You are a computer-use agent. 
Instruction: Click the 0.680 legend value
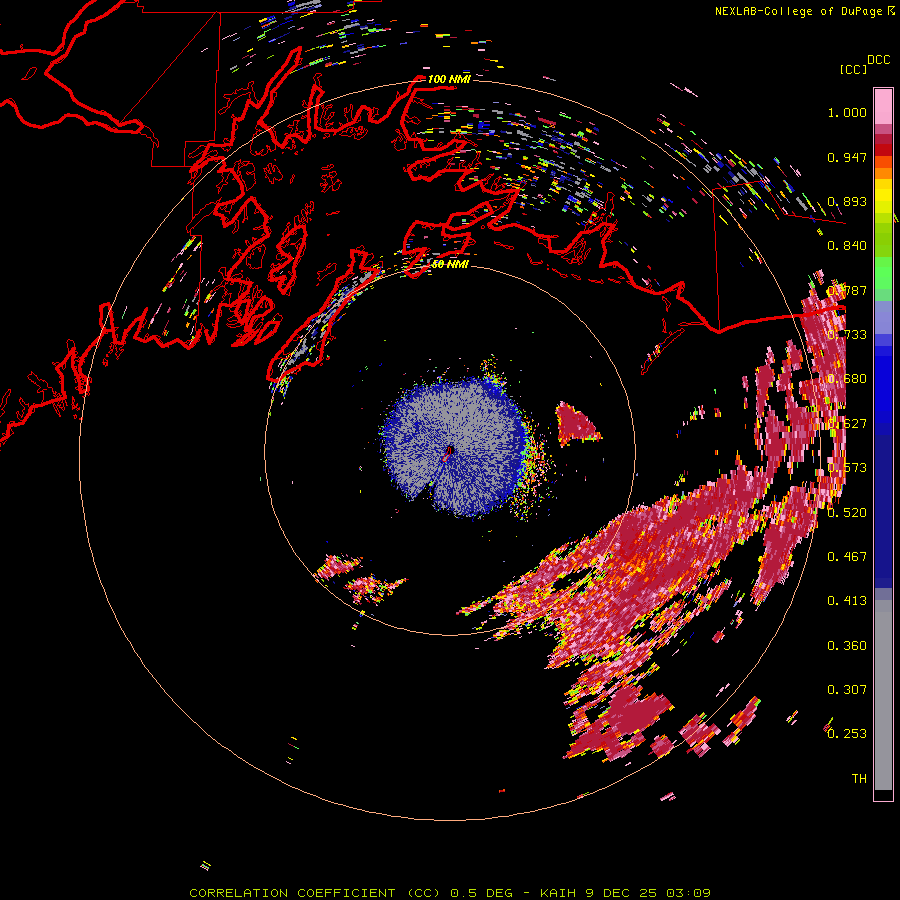point(847,379)
